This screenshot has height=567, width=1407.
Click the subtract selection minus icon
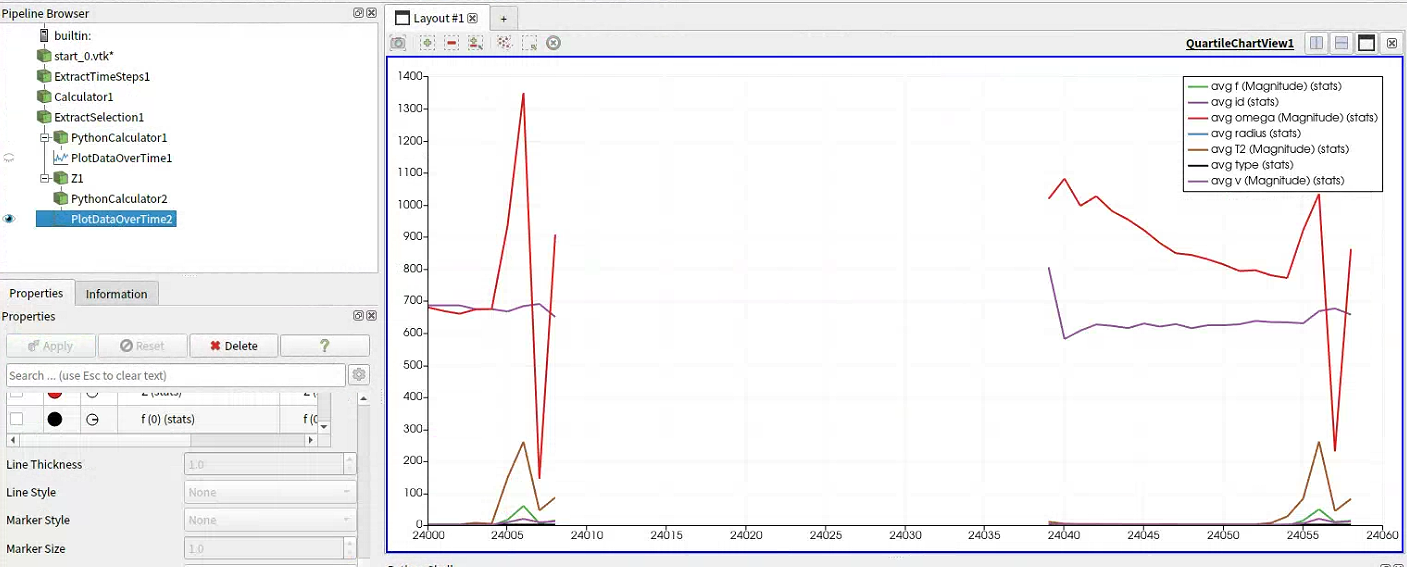[451, 43]
